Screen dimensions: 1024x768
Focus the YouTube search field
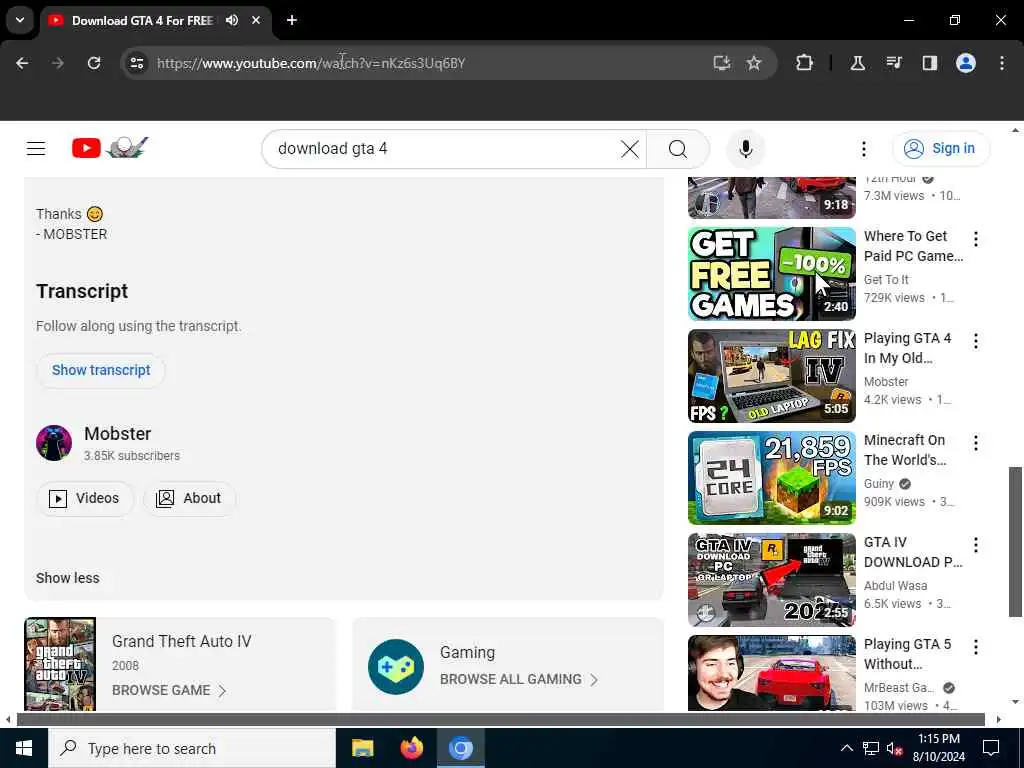(444, 149)
